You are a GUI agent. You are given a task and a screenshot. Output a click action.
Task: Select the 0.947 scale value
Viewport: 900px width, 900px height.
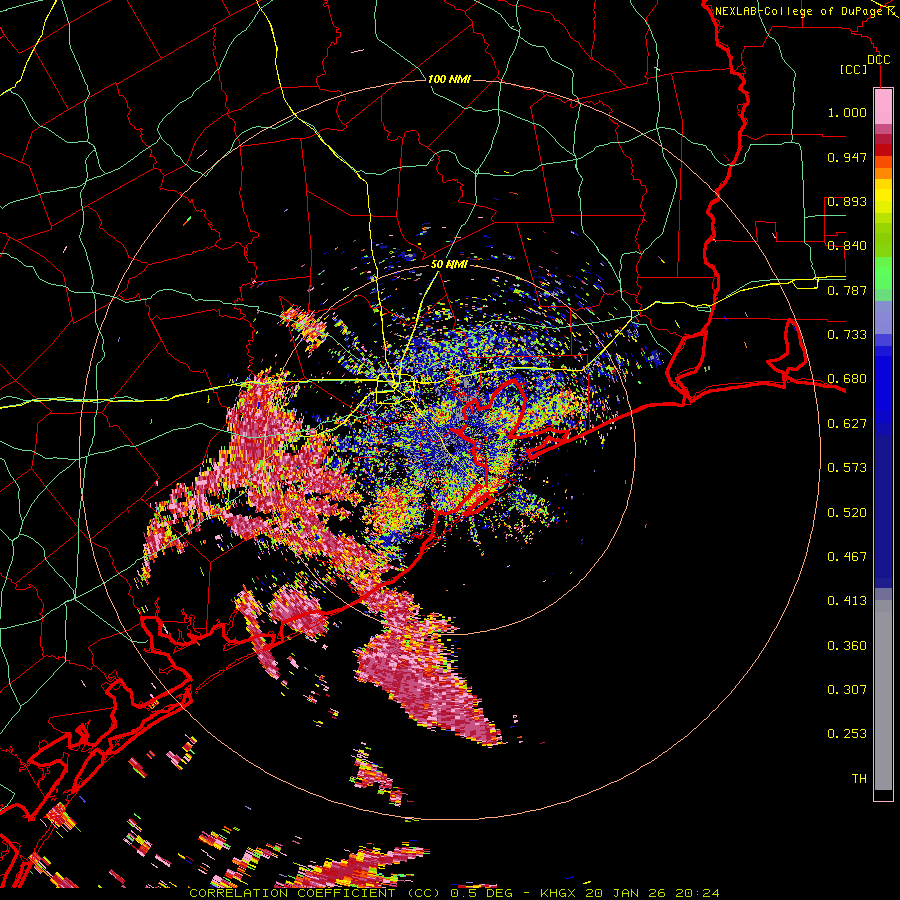[847, 157]
